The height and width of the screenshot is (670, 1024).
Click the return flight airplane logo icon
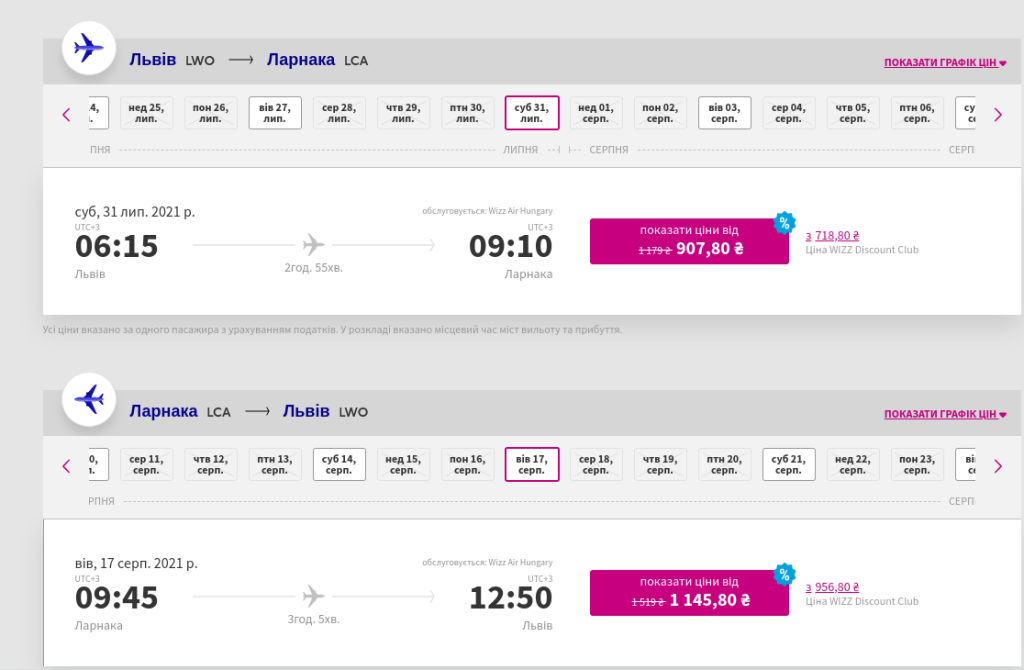[89, 399]
